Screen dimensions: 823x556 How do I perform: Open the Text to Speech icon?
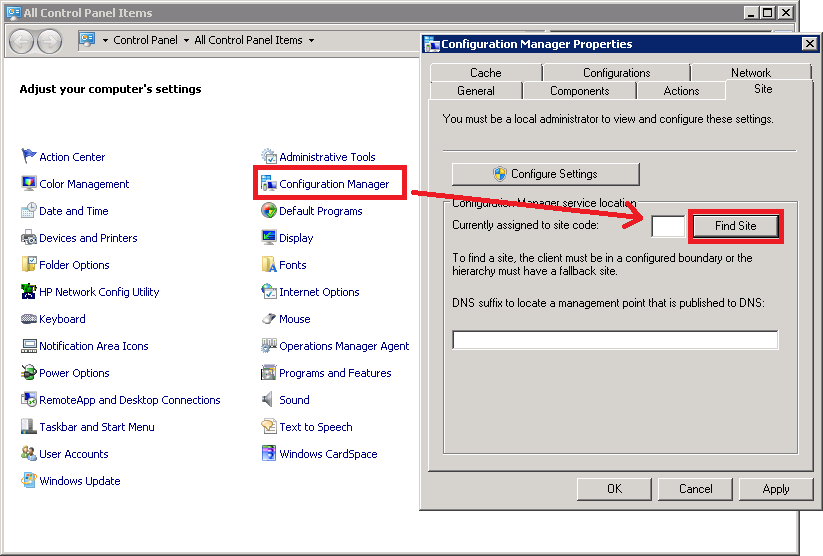[x=269, y=426]
